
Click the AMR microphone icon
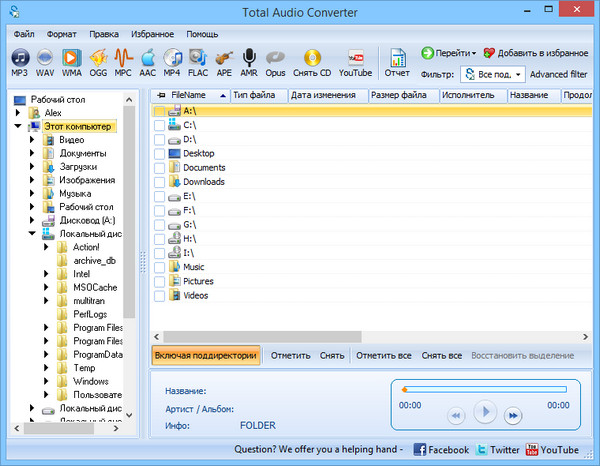click(249, 60)
